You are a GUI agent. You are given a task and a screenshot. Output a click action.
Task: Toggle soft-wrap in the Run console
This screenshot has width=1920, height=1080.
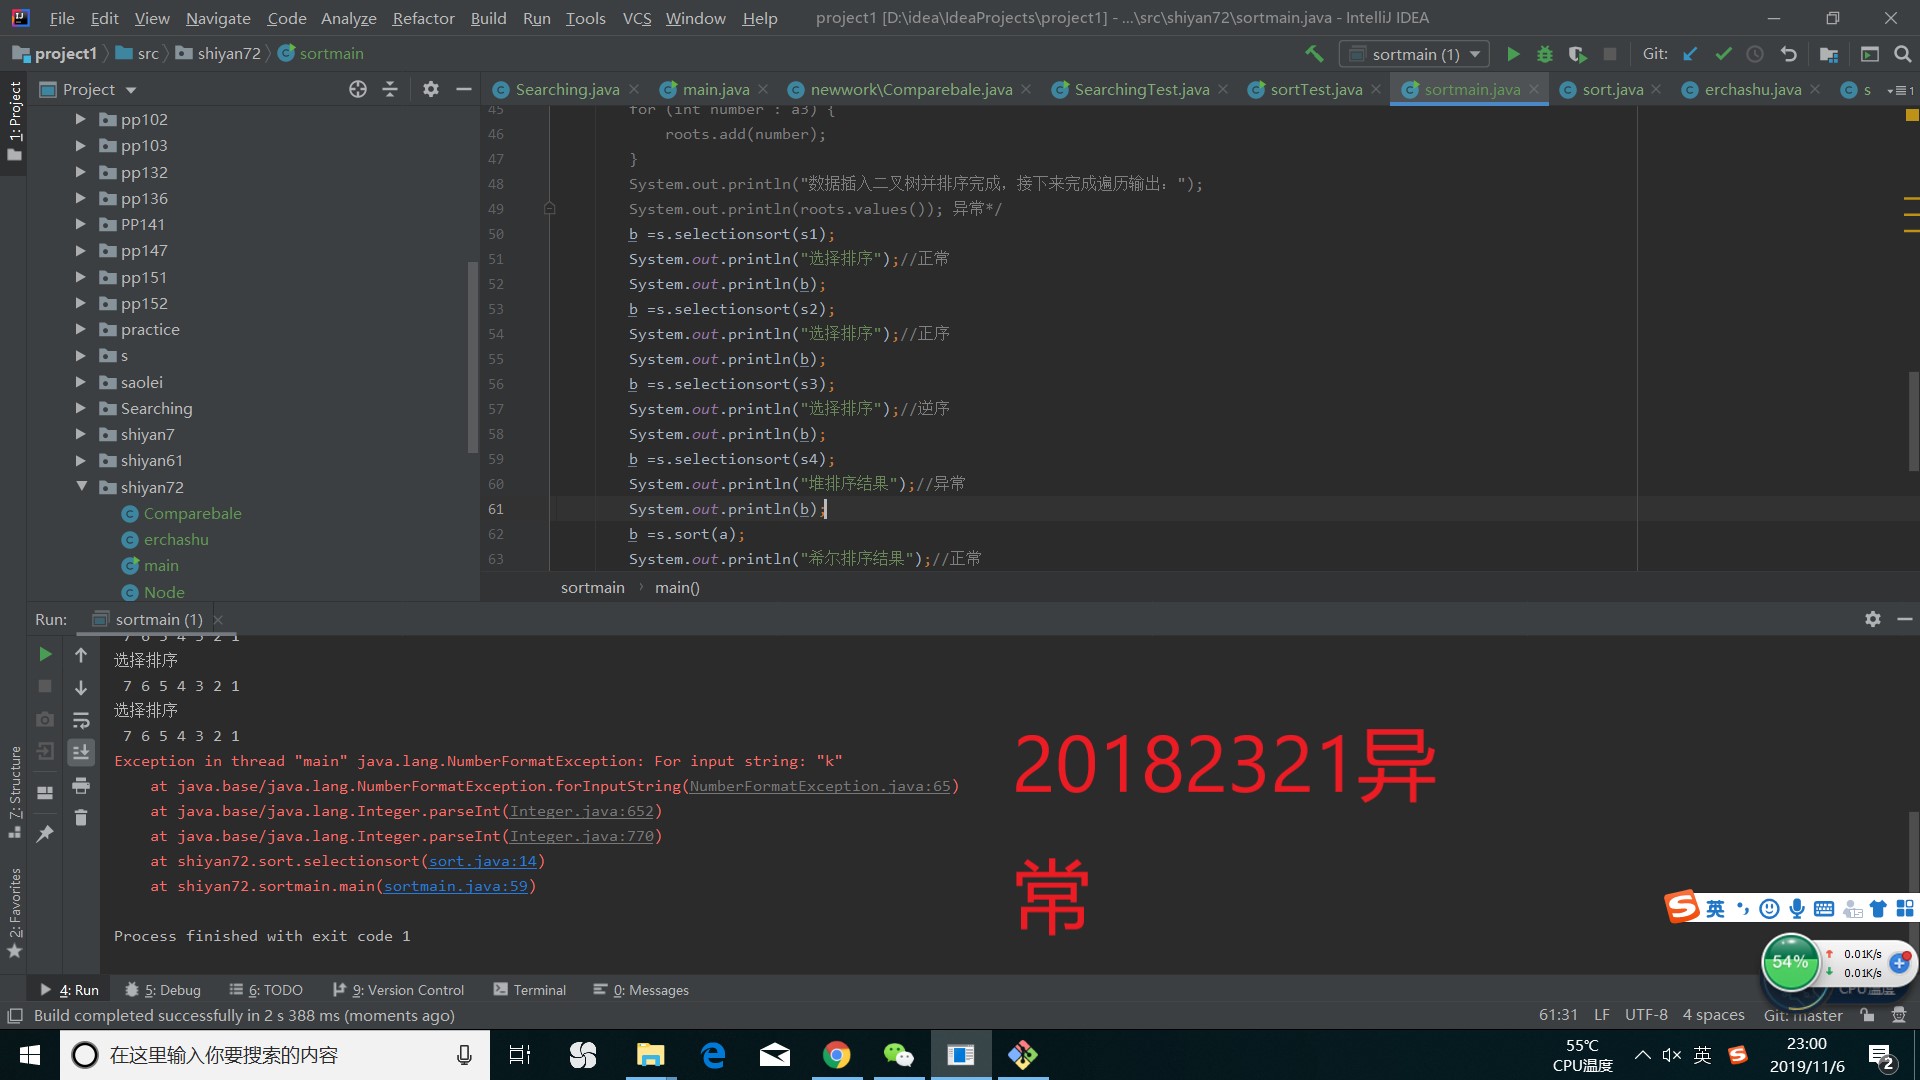point(81,720)
